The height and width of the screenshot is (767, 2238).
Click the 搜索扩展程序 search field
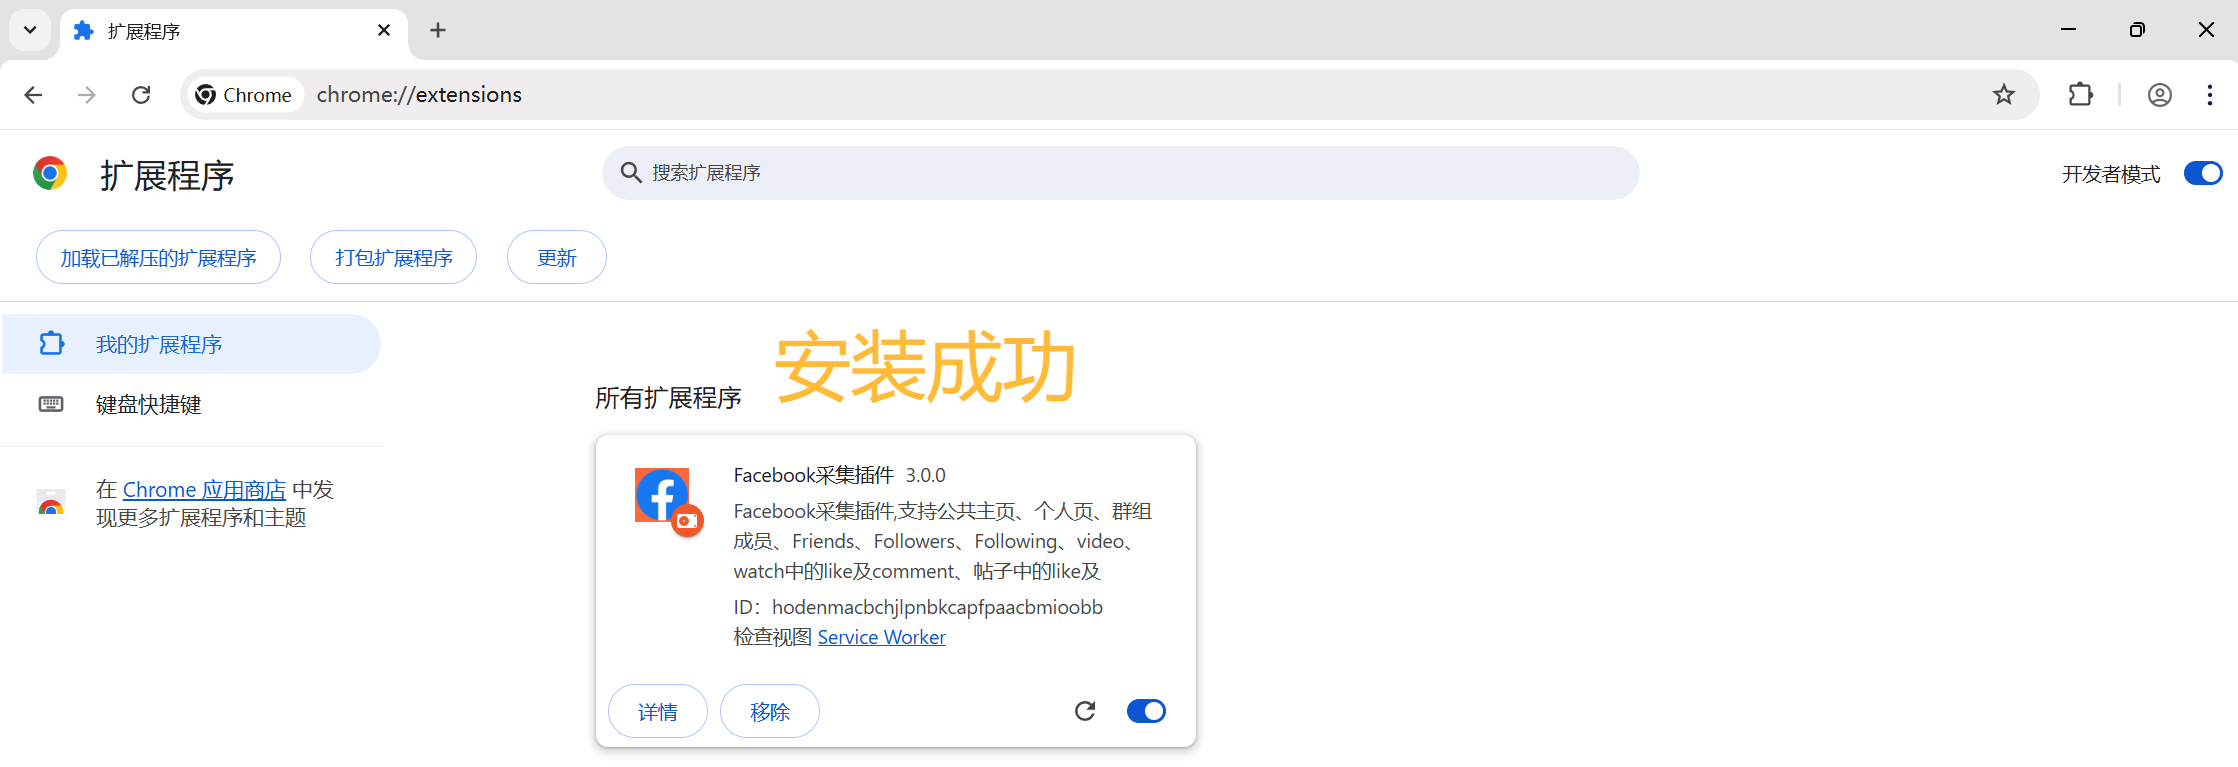(x=1120, y=173)
